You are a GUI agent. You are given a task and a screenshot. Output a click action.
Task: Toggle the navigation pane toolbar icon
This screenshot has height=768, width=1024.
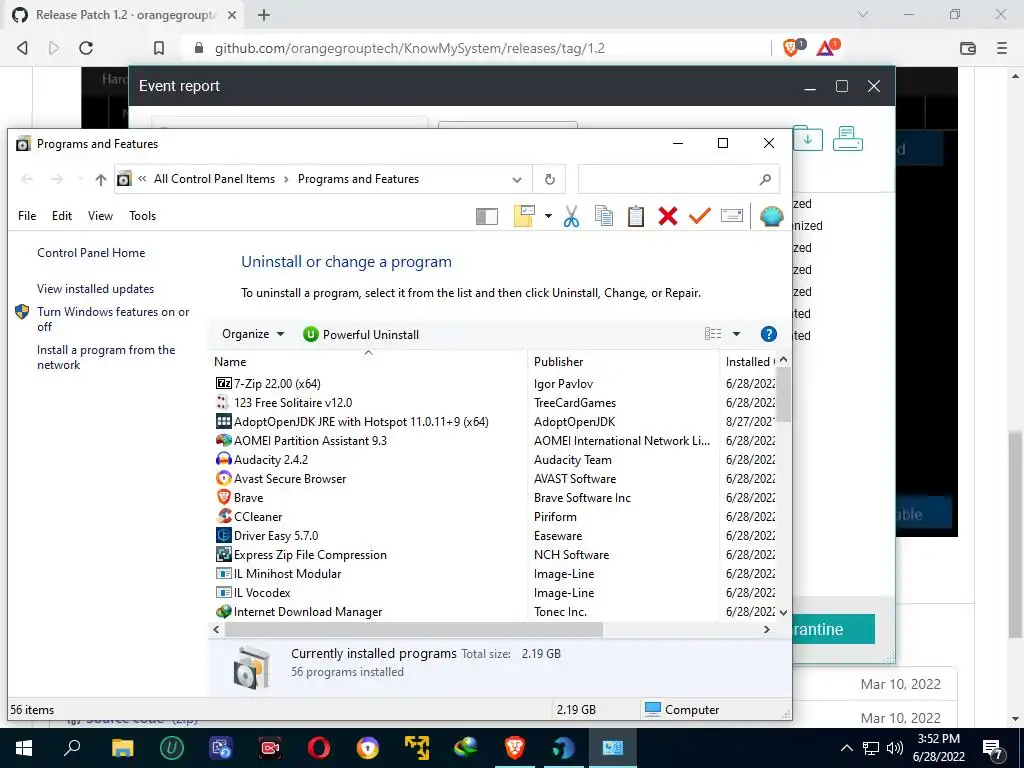487,216
